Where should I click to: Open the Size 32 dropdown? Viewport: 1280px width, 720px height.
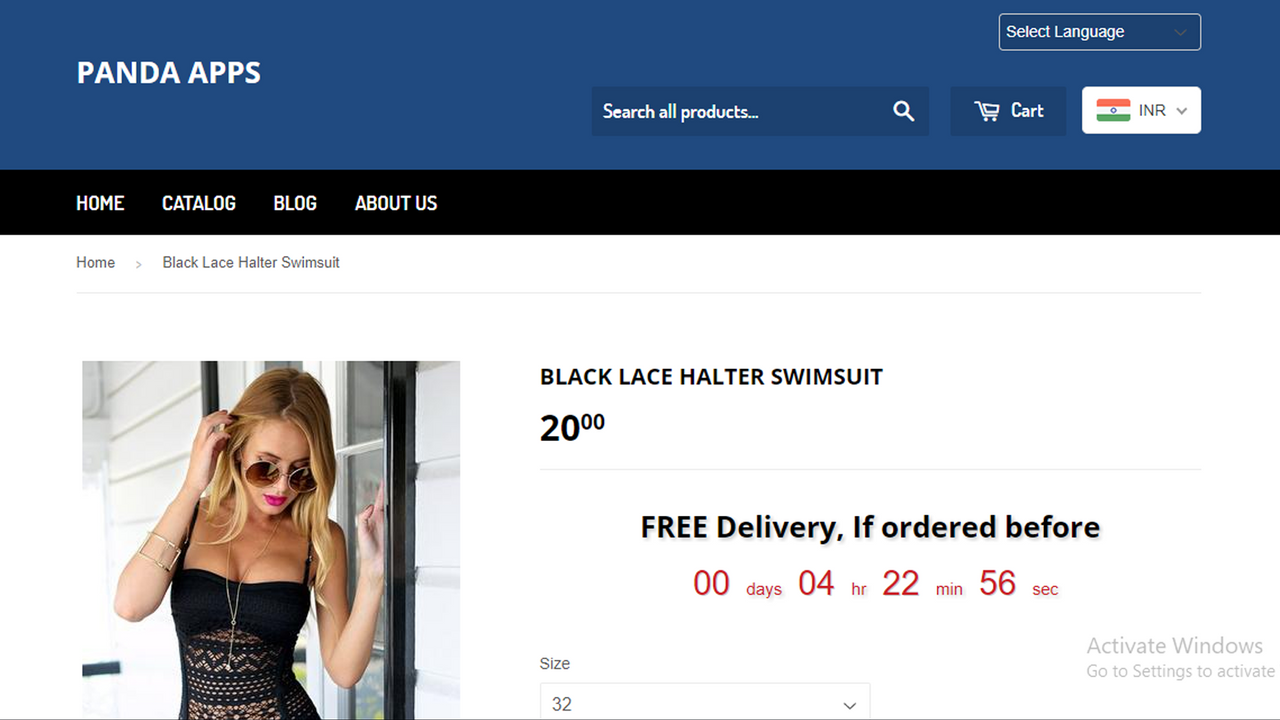tap(705, 702)
